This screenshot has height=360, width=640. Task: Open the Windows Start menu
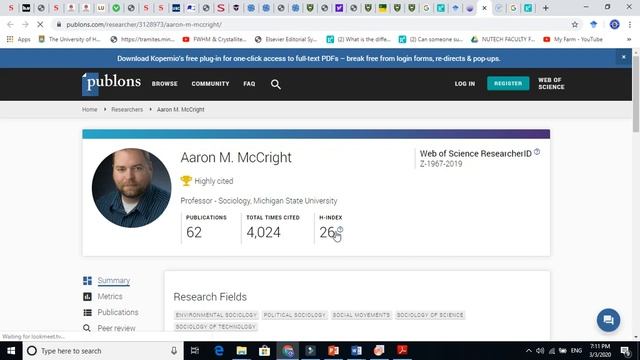pos(11,351)
